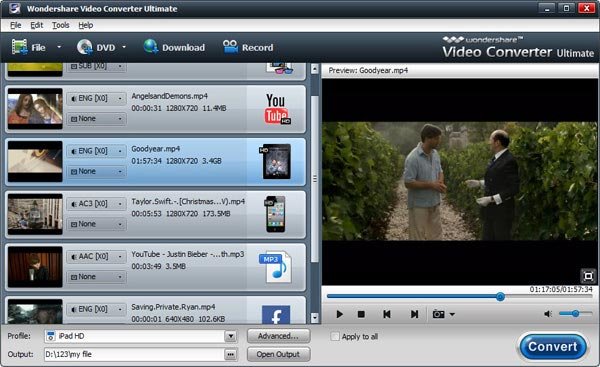The height and width of the screenshot is (367, 600).
Task: Mute audio using the speaker icon
Action: [548, 314]
